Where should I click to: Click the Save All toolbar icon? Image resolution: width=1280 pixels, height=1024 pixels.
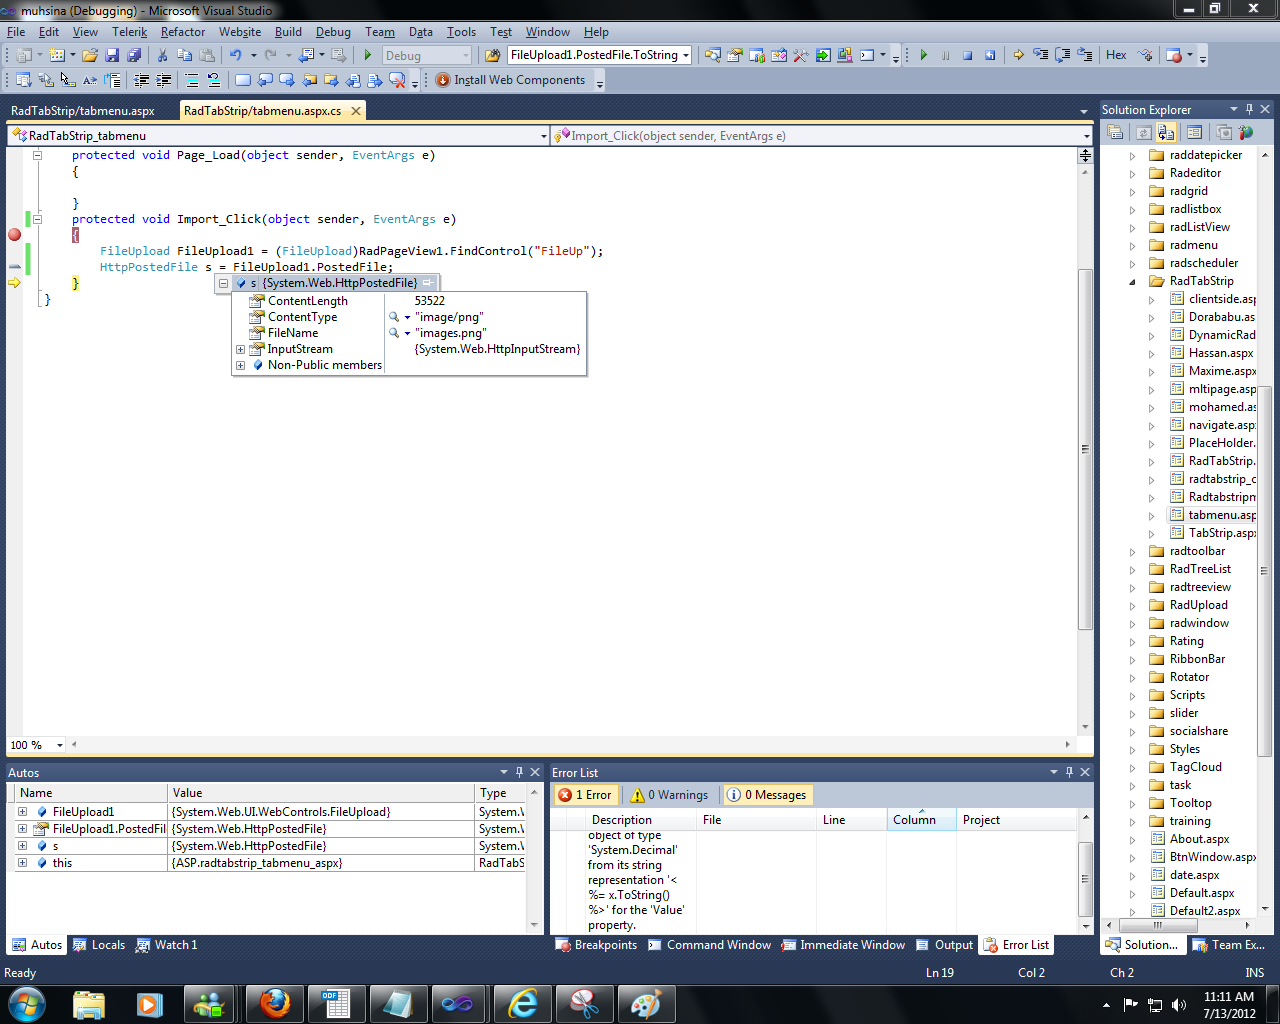click(x=134, y=55)
